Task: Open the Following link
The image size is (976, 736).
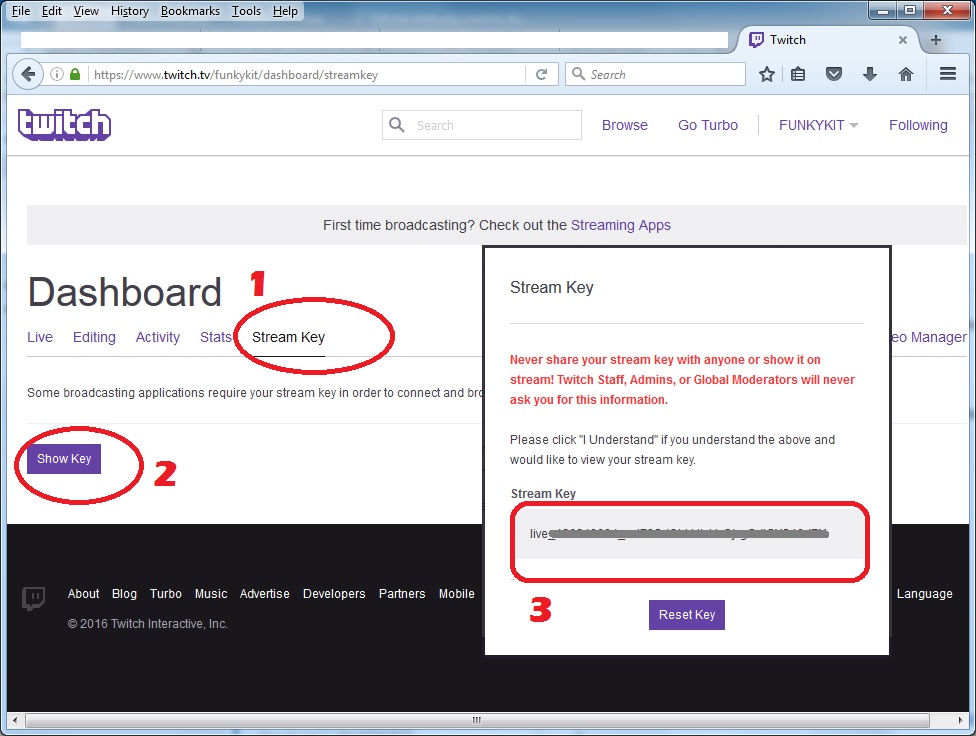Action: point(918,125)
